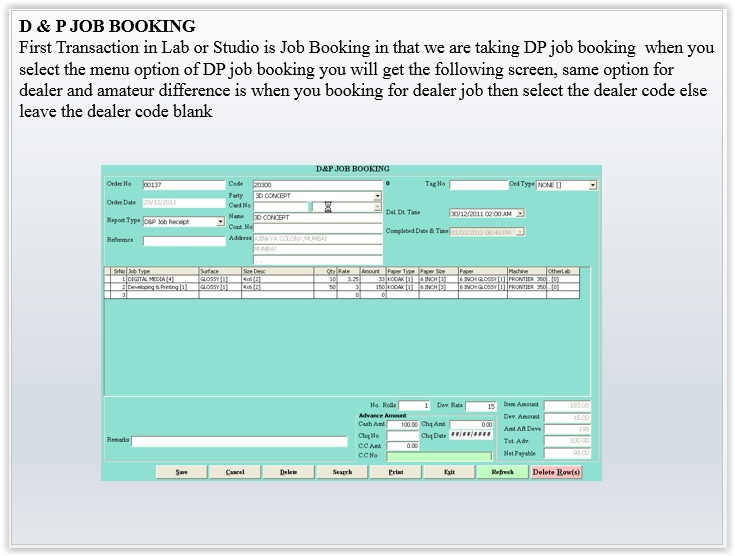Click the No. Rolls input field
The height and width of the screenshot is (556, 735).
click(x=414, y=406)
